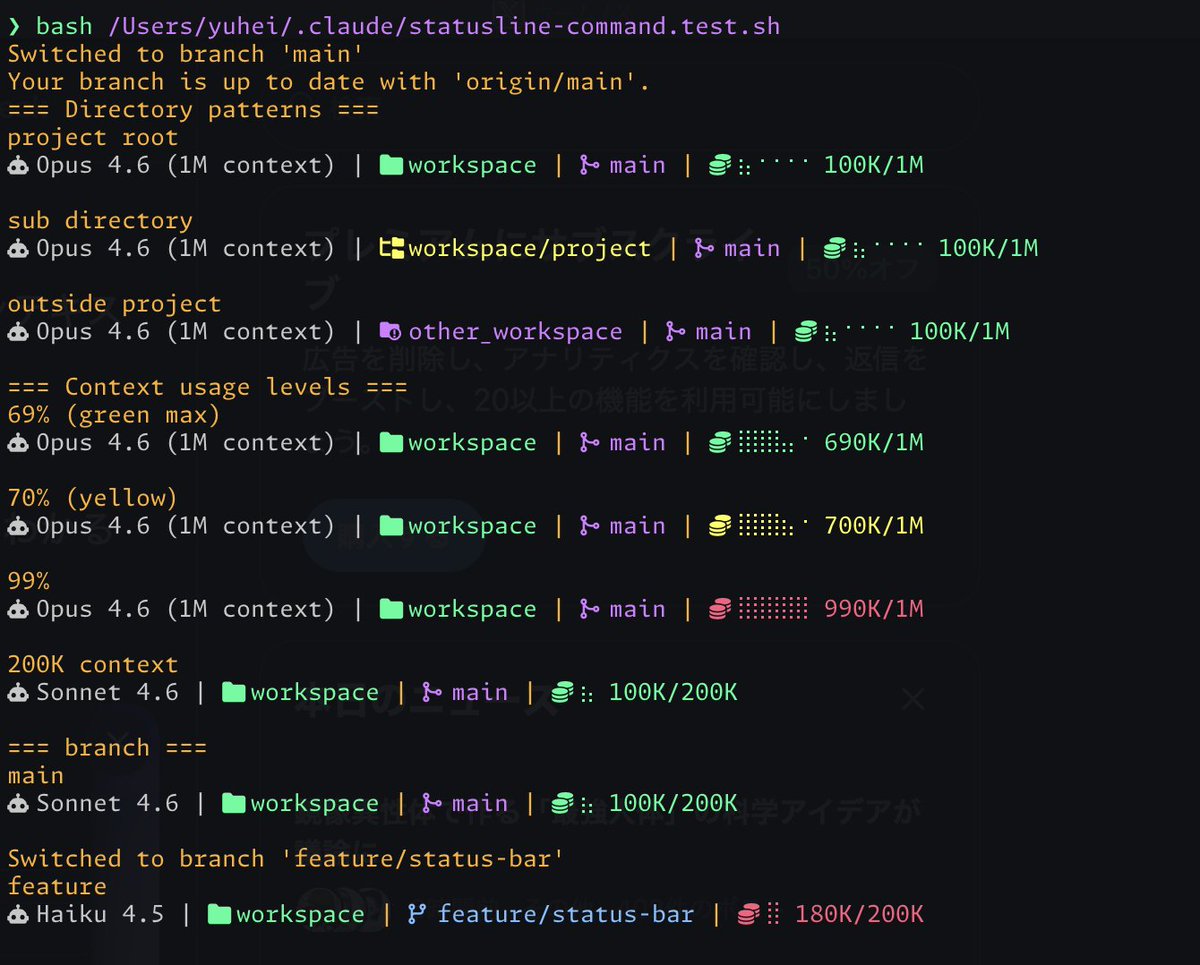Click the '200K context' label
Screen dimensions: 1200x965
[93, 665]
